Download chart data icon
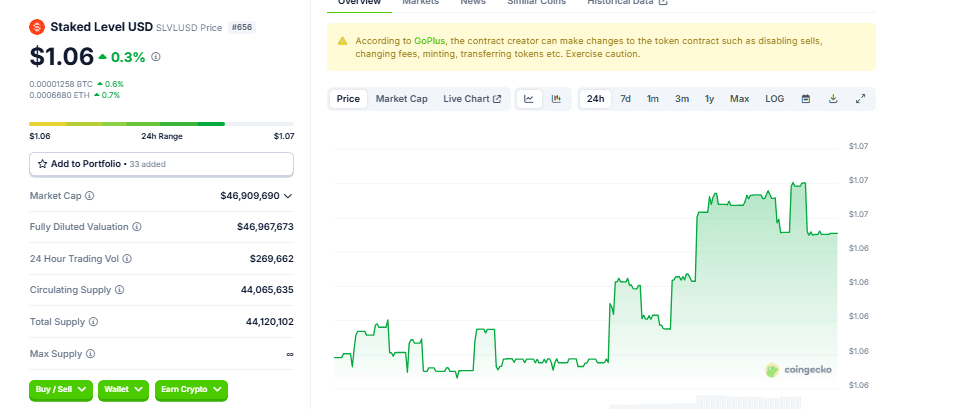 click(x=833, y=99)
